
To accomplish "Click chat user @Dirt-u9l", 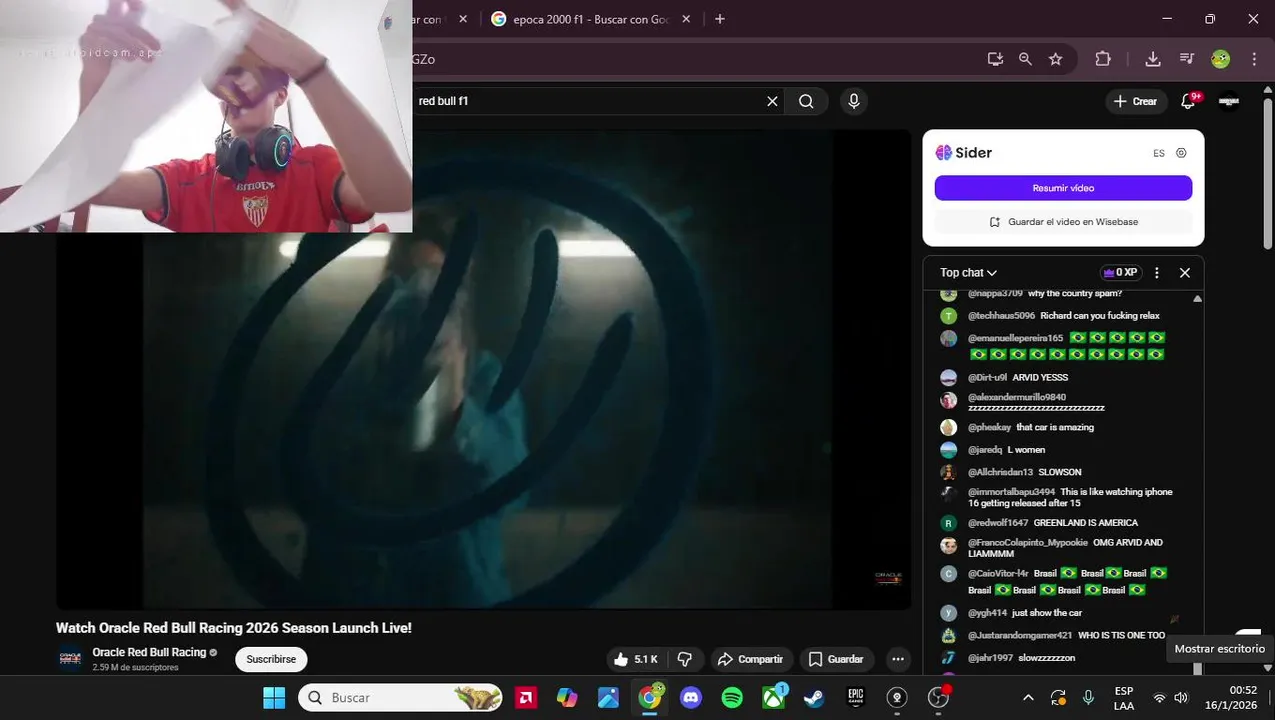I will point(987,378).
